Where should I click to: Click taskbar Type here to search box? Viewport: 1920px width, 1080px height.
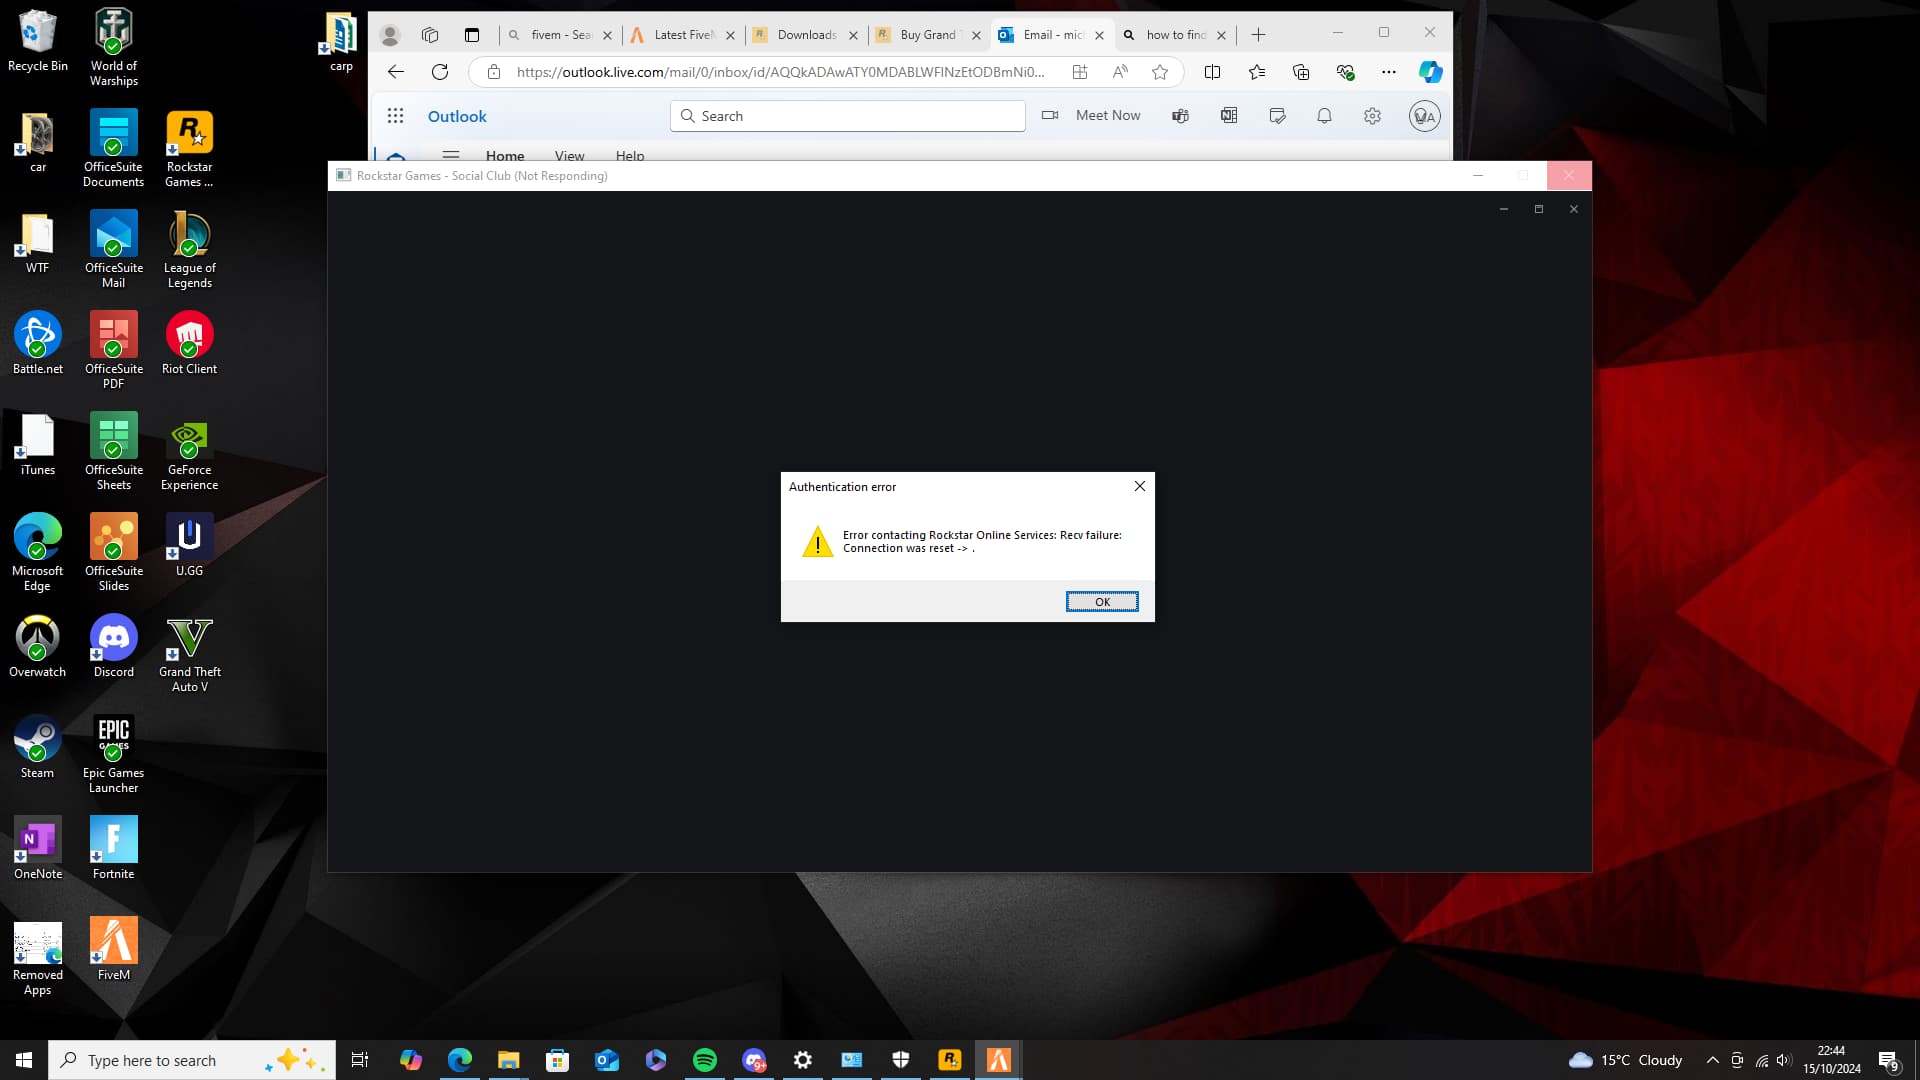[x=191, y=1060]
